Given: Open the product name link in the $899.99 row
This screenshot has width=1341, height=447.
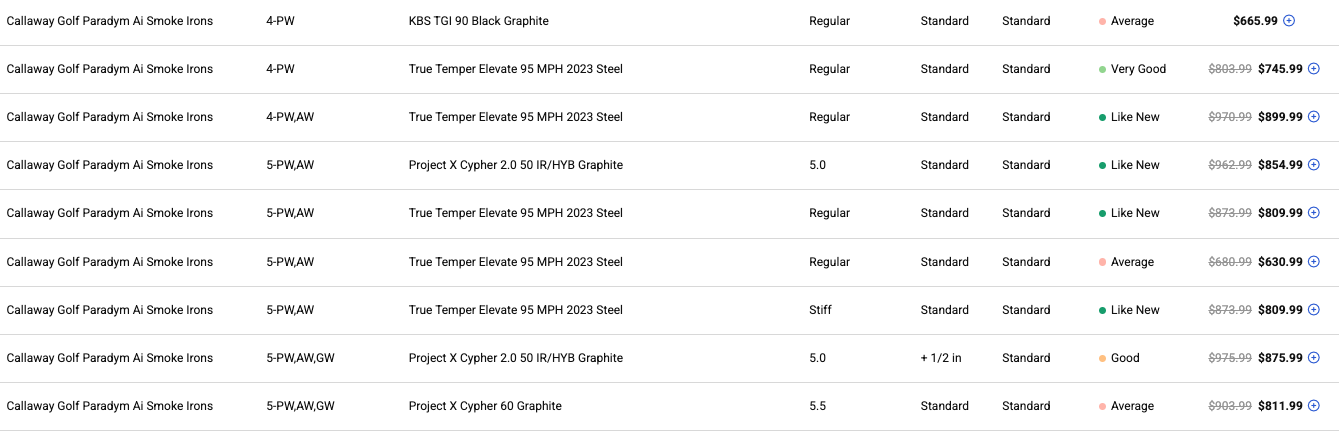Looking at the screenshot, I should tap(110, 117).
